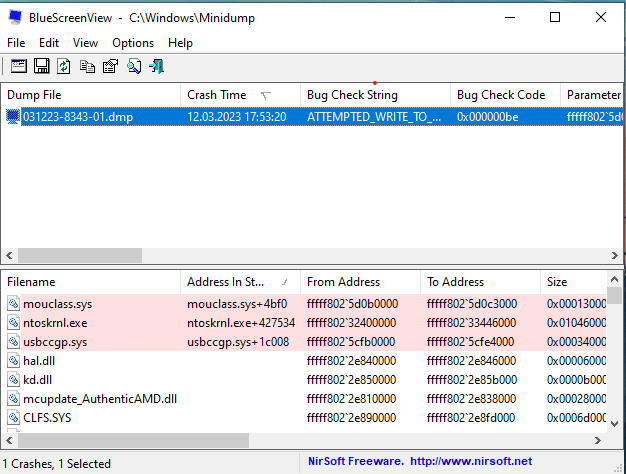Viewport: 626px width, 474px height.
Task: Sort by the Dump File column header
Action: (91, 95)
